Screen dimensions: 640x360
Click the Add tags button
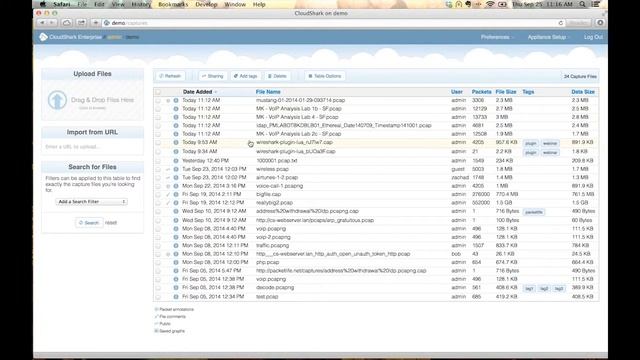pos(245,76)
